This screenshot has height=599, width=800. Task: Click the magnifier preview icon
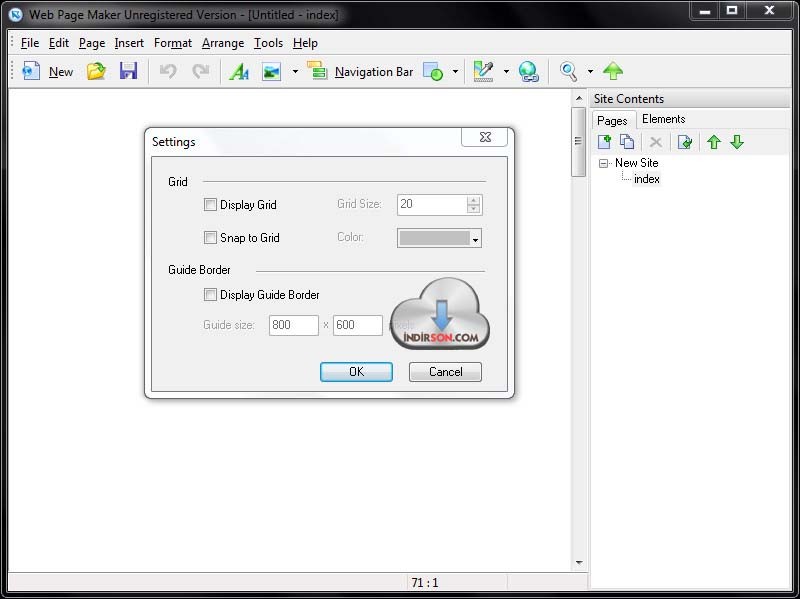[x=568, y=71]
